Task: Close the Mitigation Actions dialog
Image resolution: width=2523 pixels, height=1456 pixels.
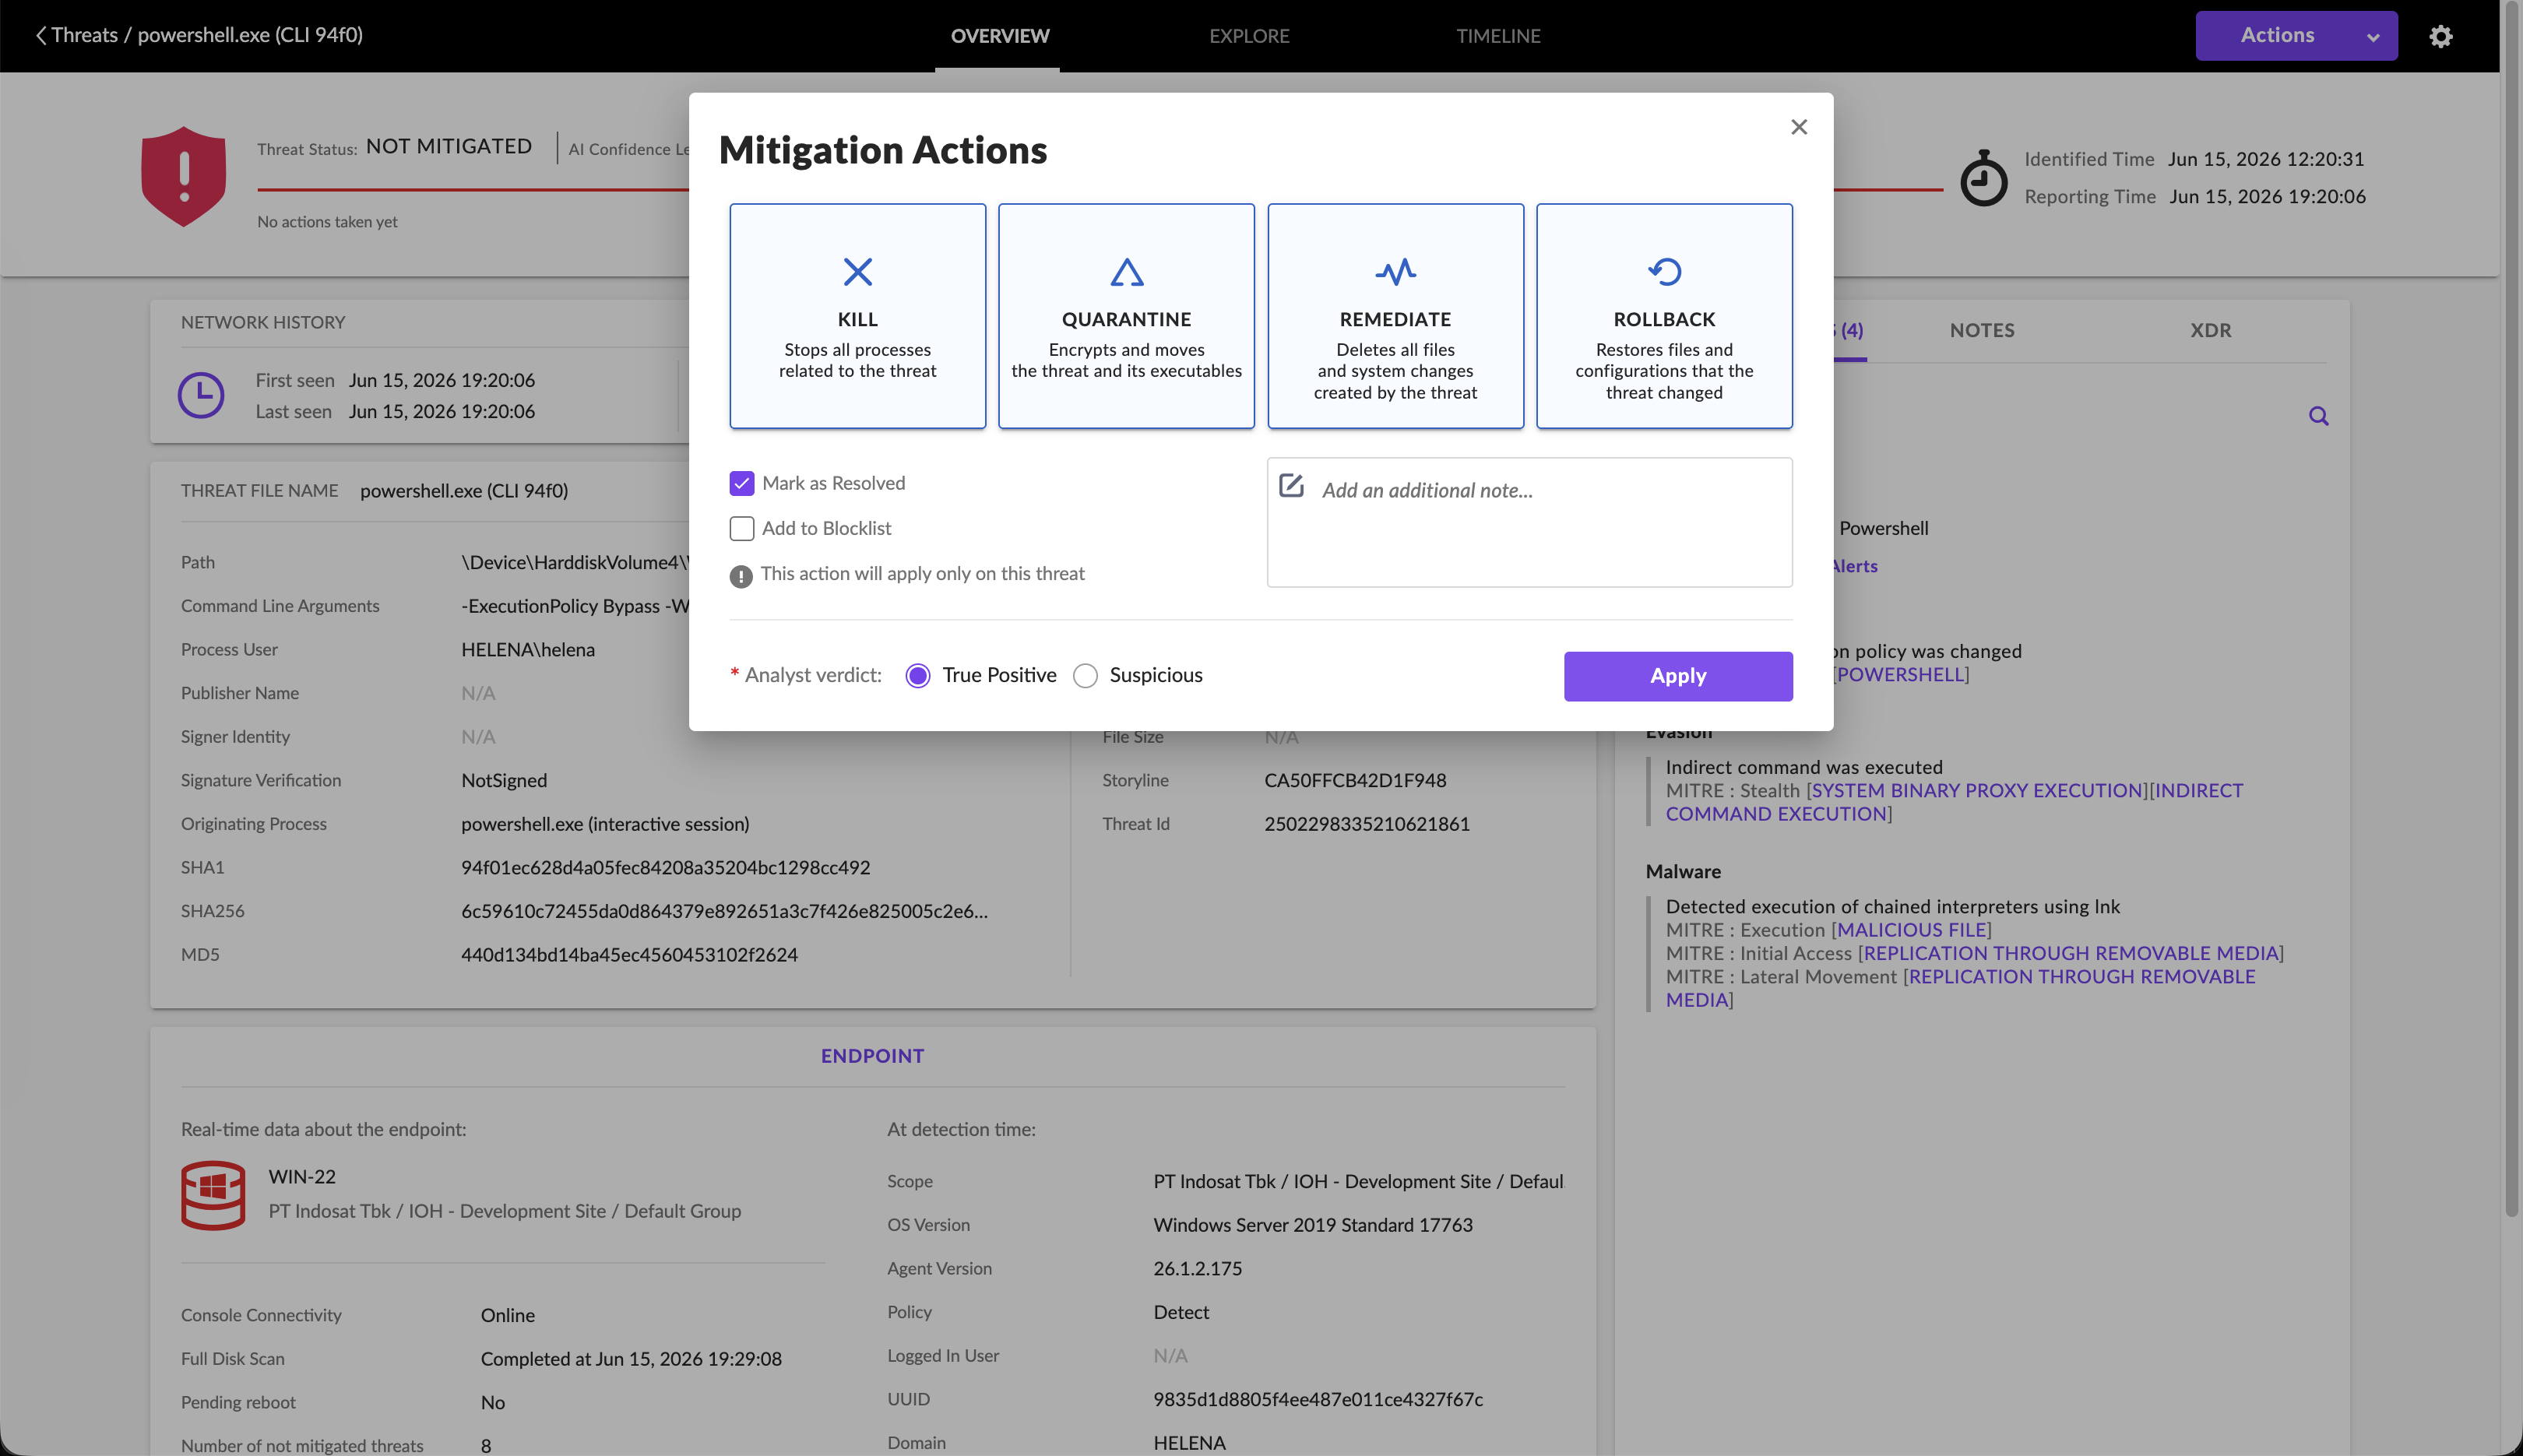Action: pyautogui.click(x=1799, y=127)
